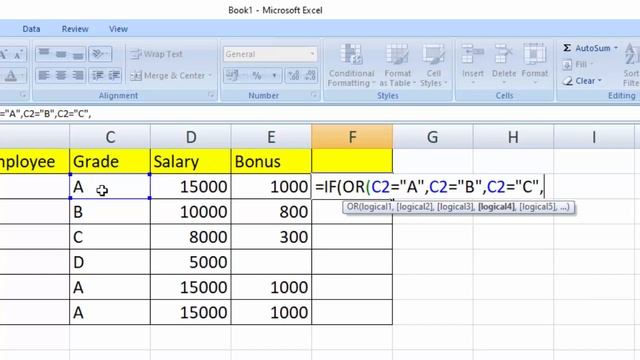Open Format as Table dropdown
This screenshot has width=640, height=360.
click(x=397, y=65)
